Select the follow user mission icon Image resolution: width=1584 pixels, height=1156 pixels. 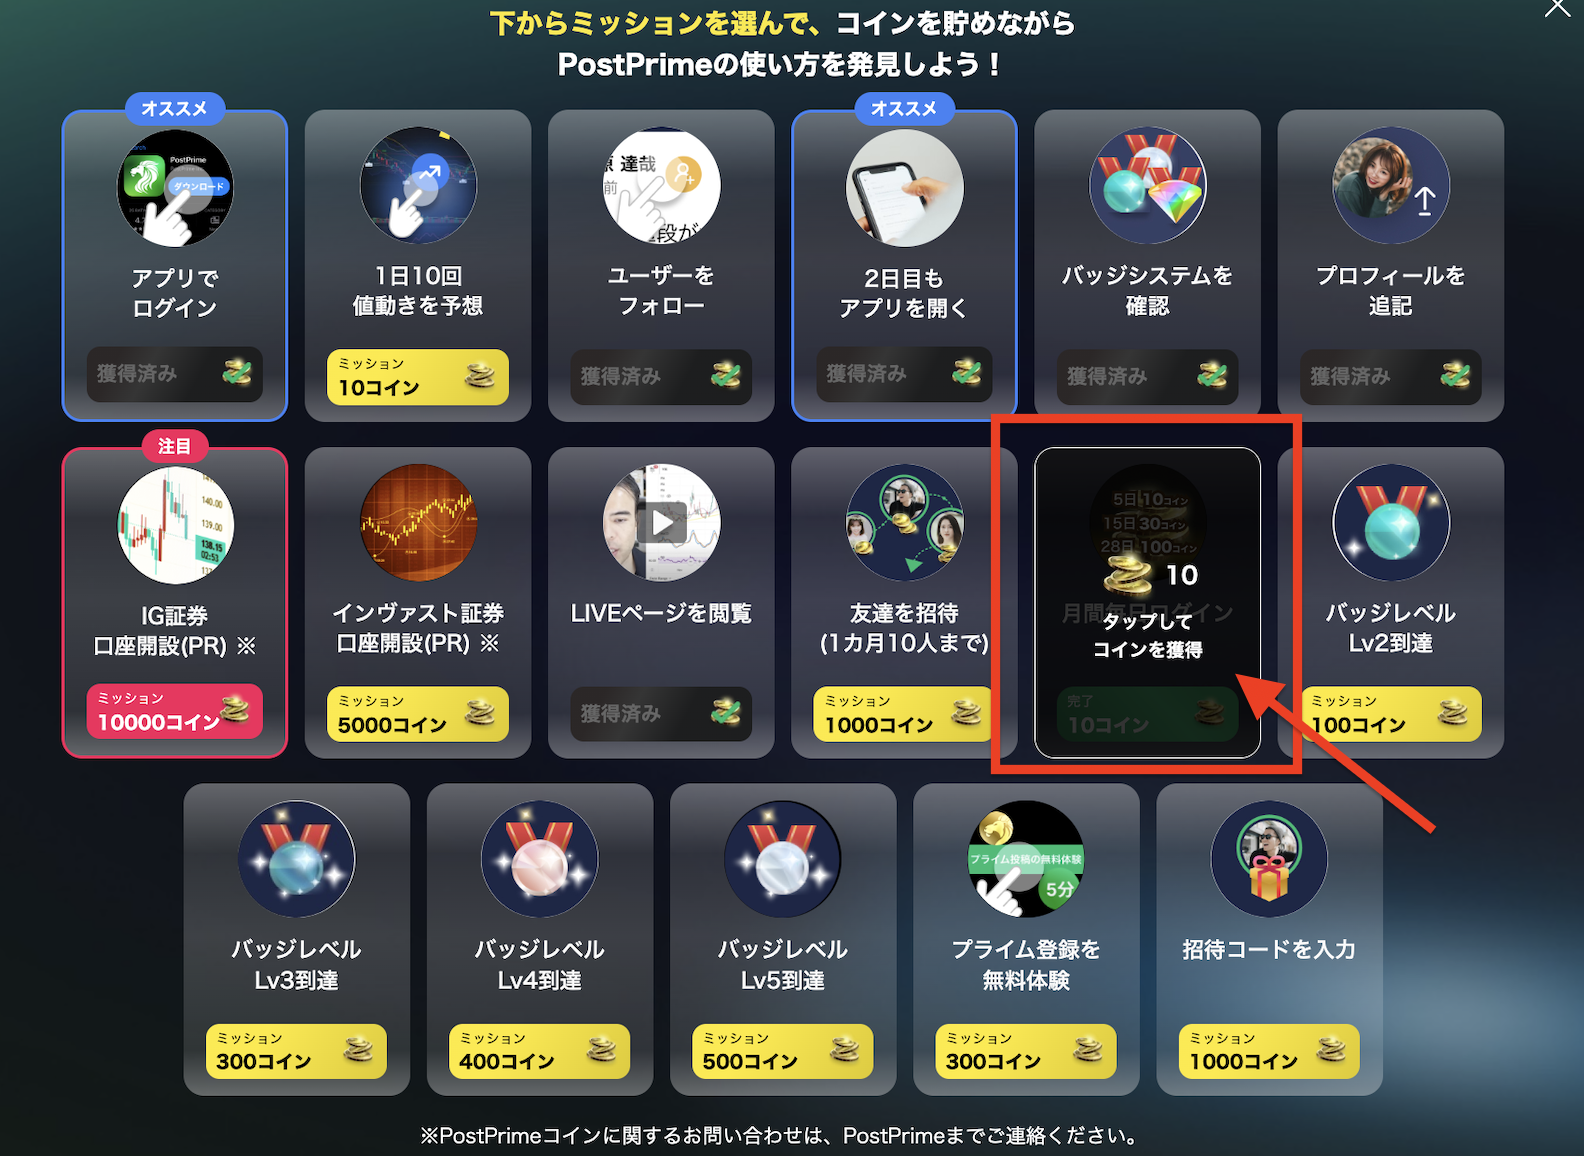[661, 185]
